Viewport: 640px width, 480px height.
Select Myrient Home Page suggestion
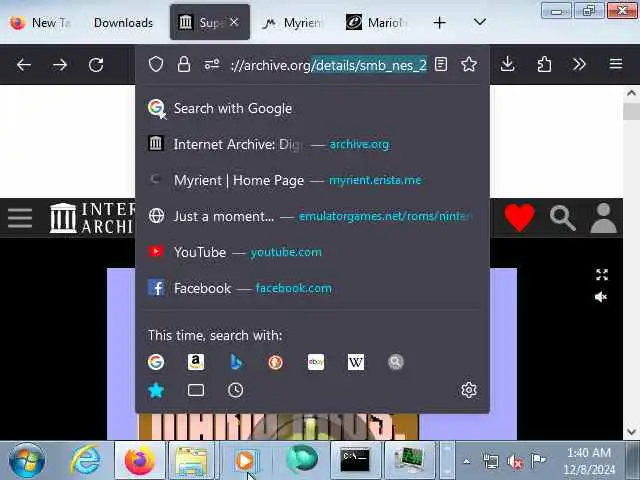[312, 180]
